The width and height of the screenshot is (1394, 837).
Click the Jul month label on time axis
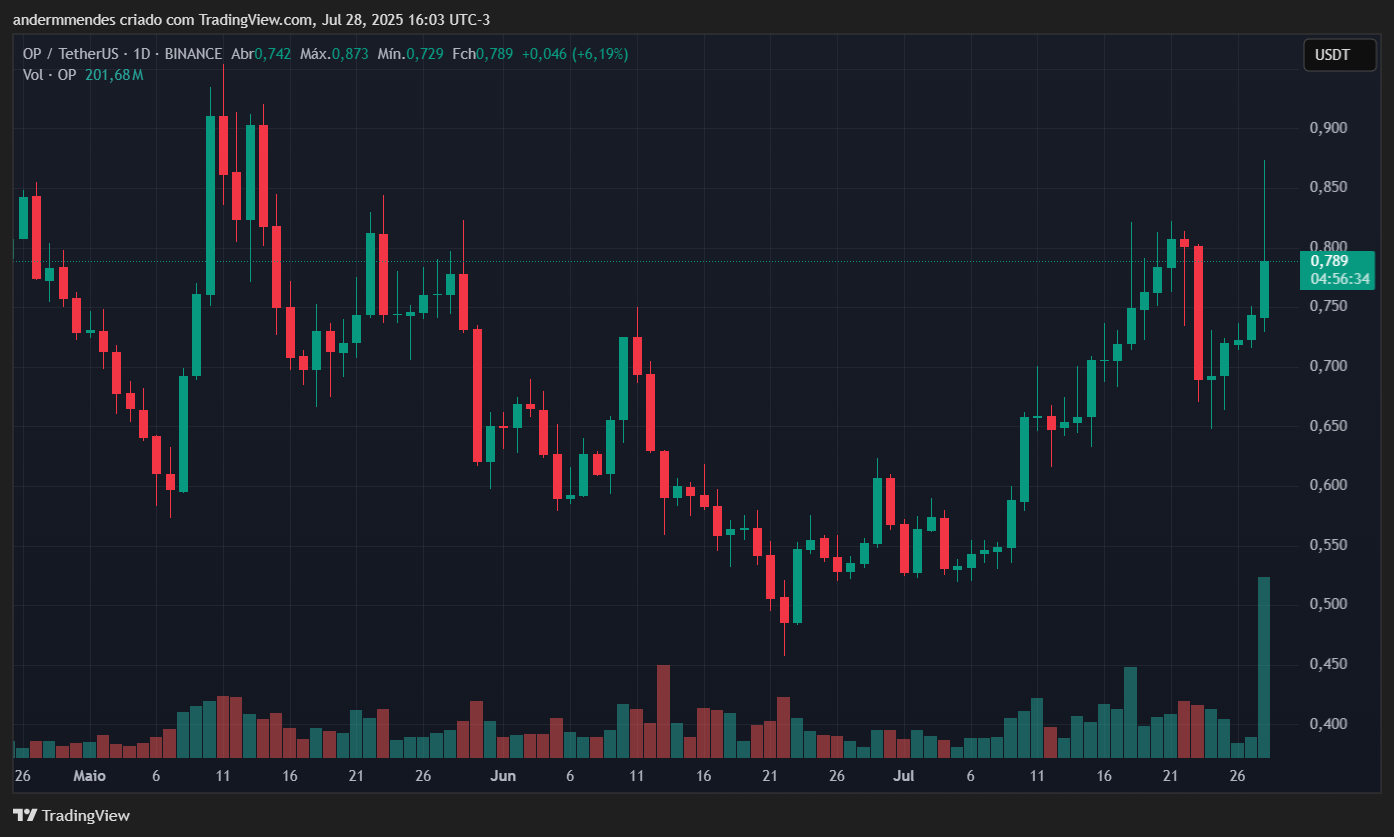904,776
